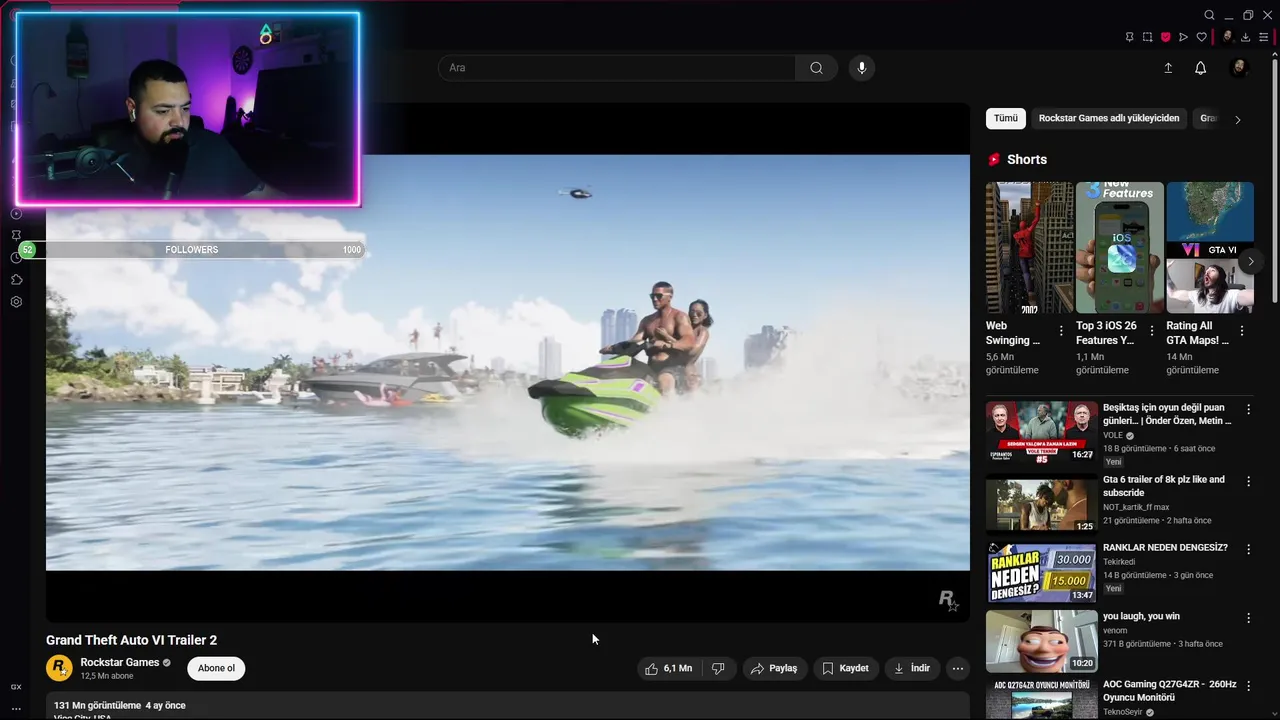This screenshot has width=1280, height=720.
Task: Activate the snapshot capture icon in toolbar
Action: (x=1147, y=37)
